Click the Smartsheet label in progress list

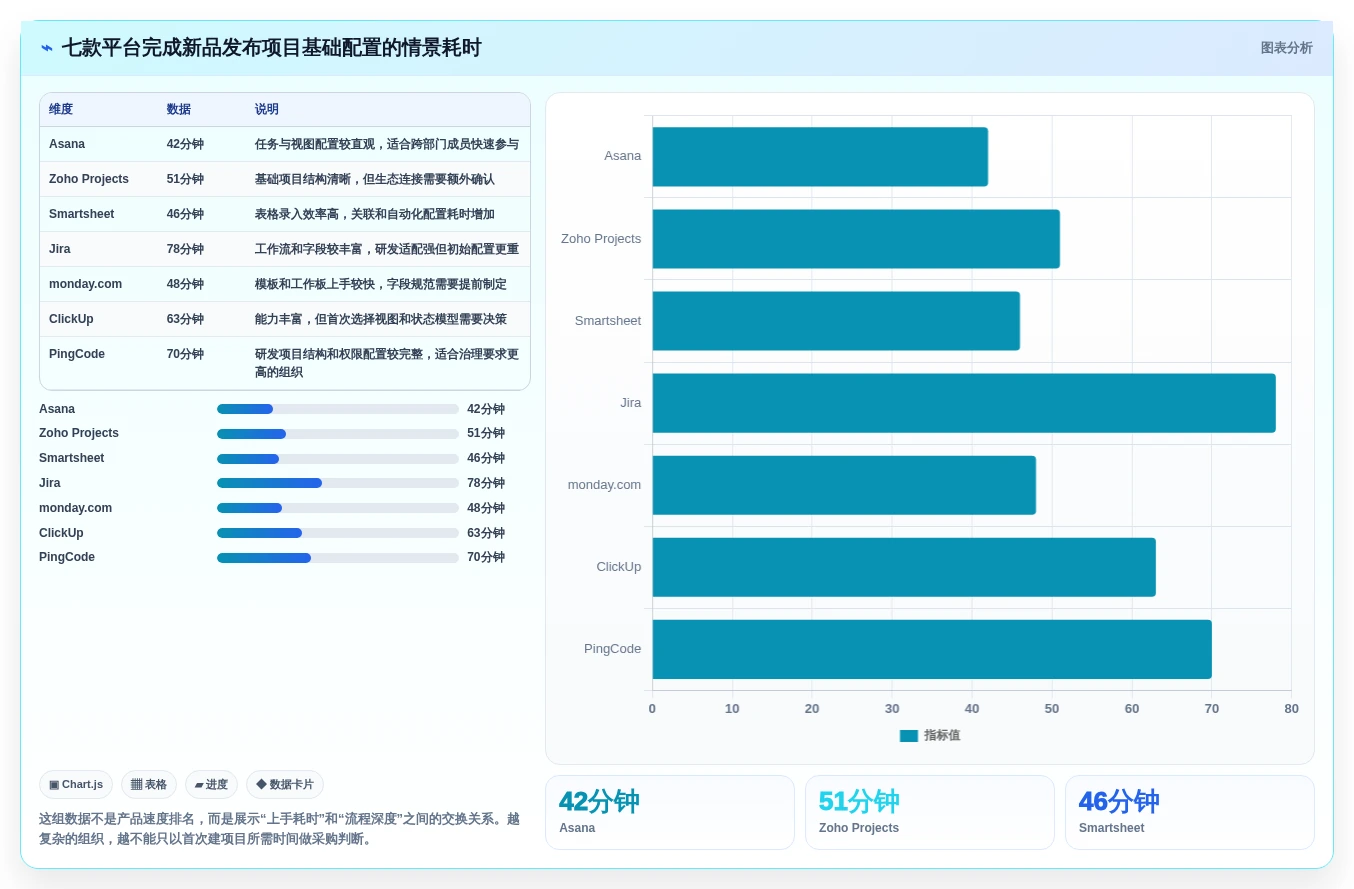coord(71,458)
